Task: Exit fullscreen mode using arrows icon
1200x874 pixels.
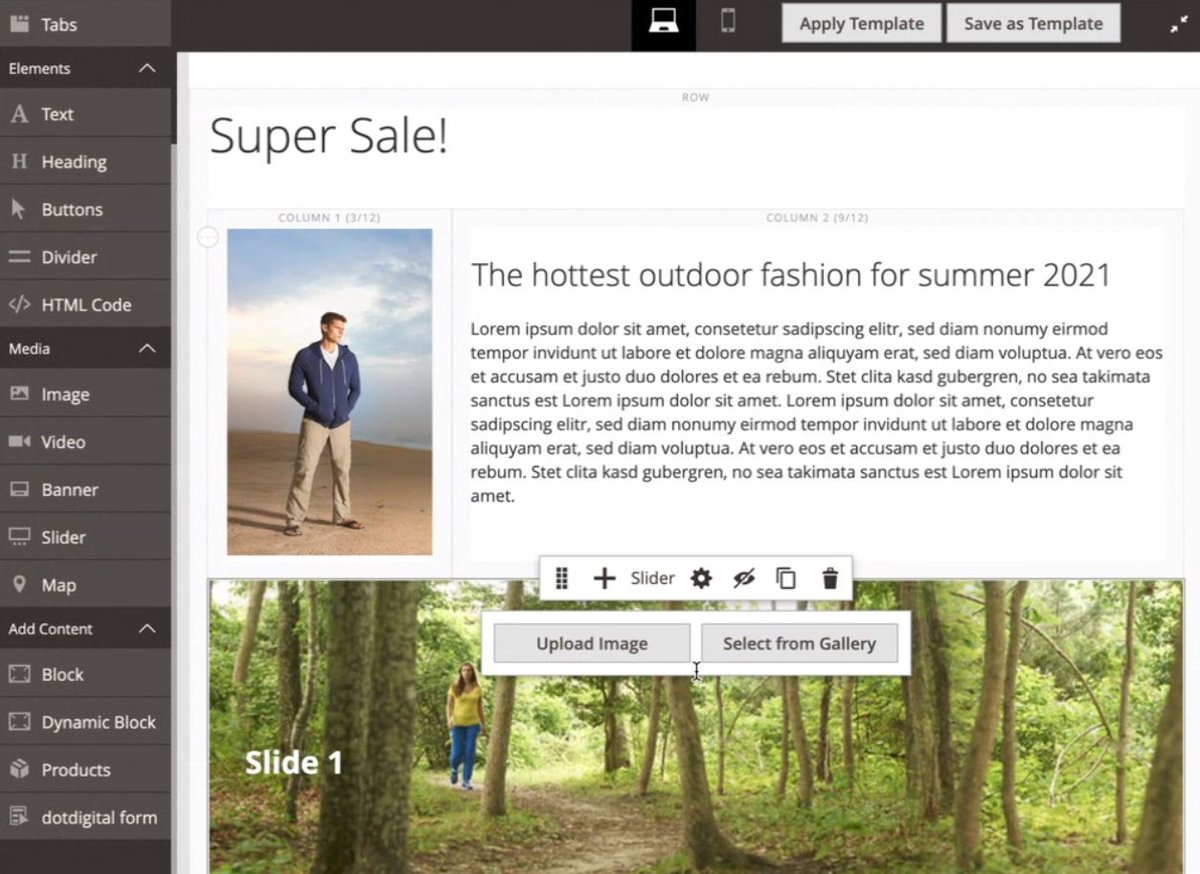Action: (1178, 25)
